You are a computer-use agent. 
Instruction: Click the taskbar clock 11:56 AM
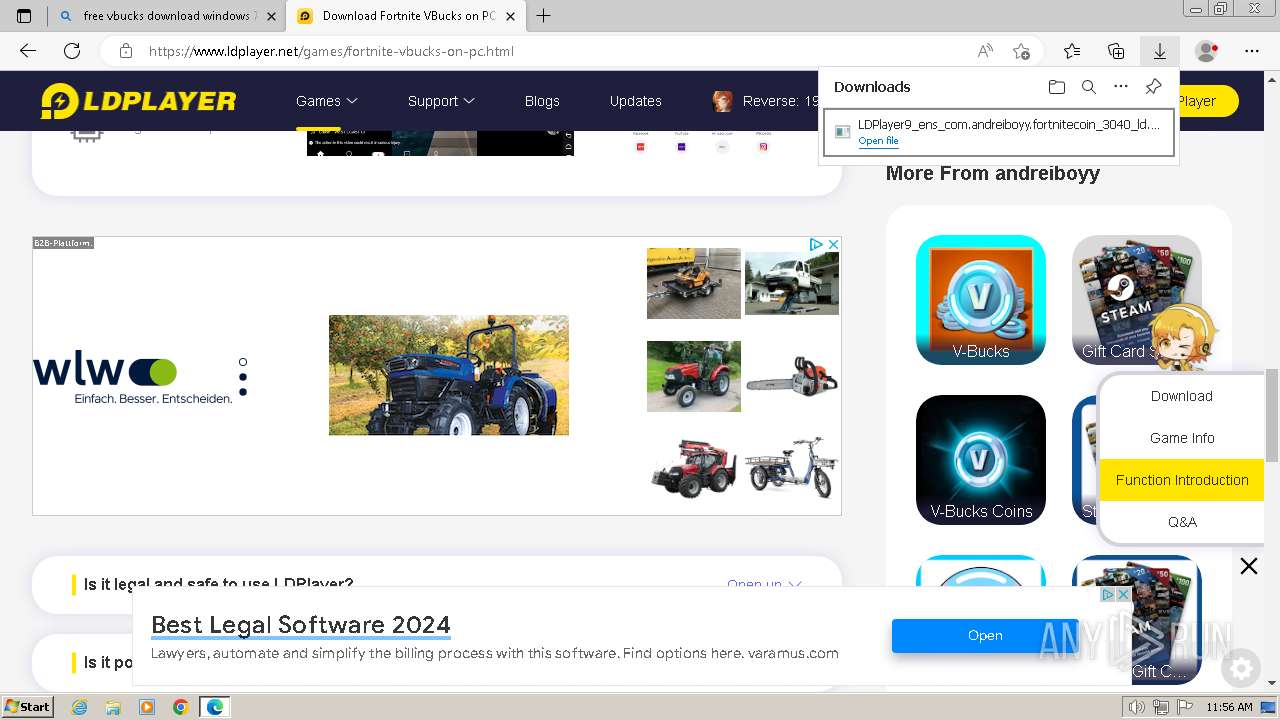point(1229,707)
